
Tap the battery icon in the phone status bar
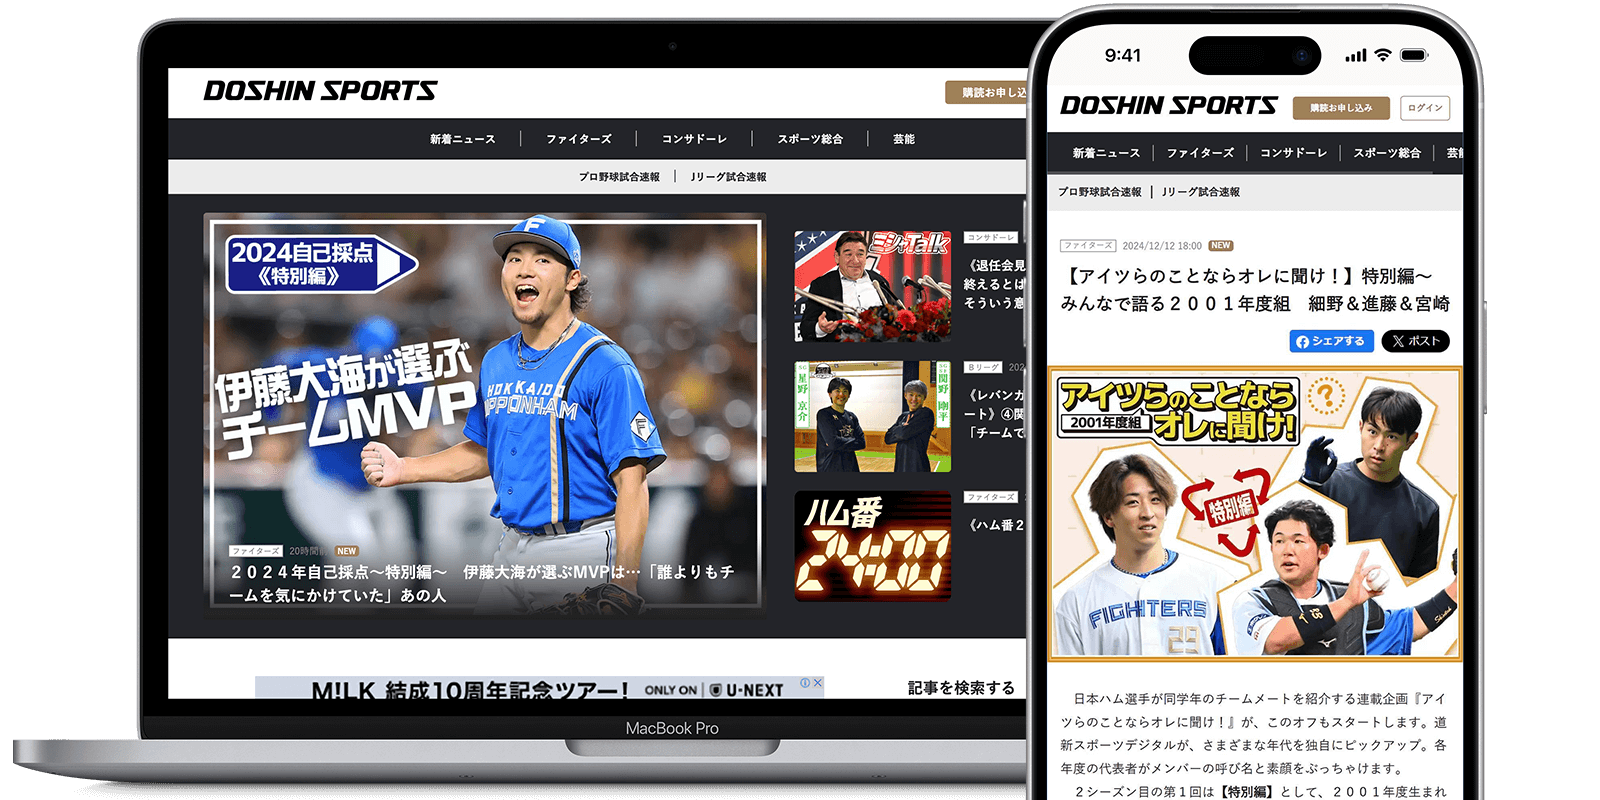(1414, 55)
